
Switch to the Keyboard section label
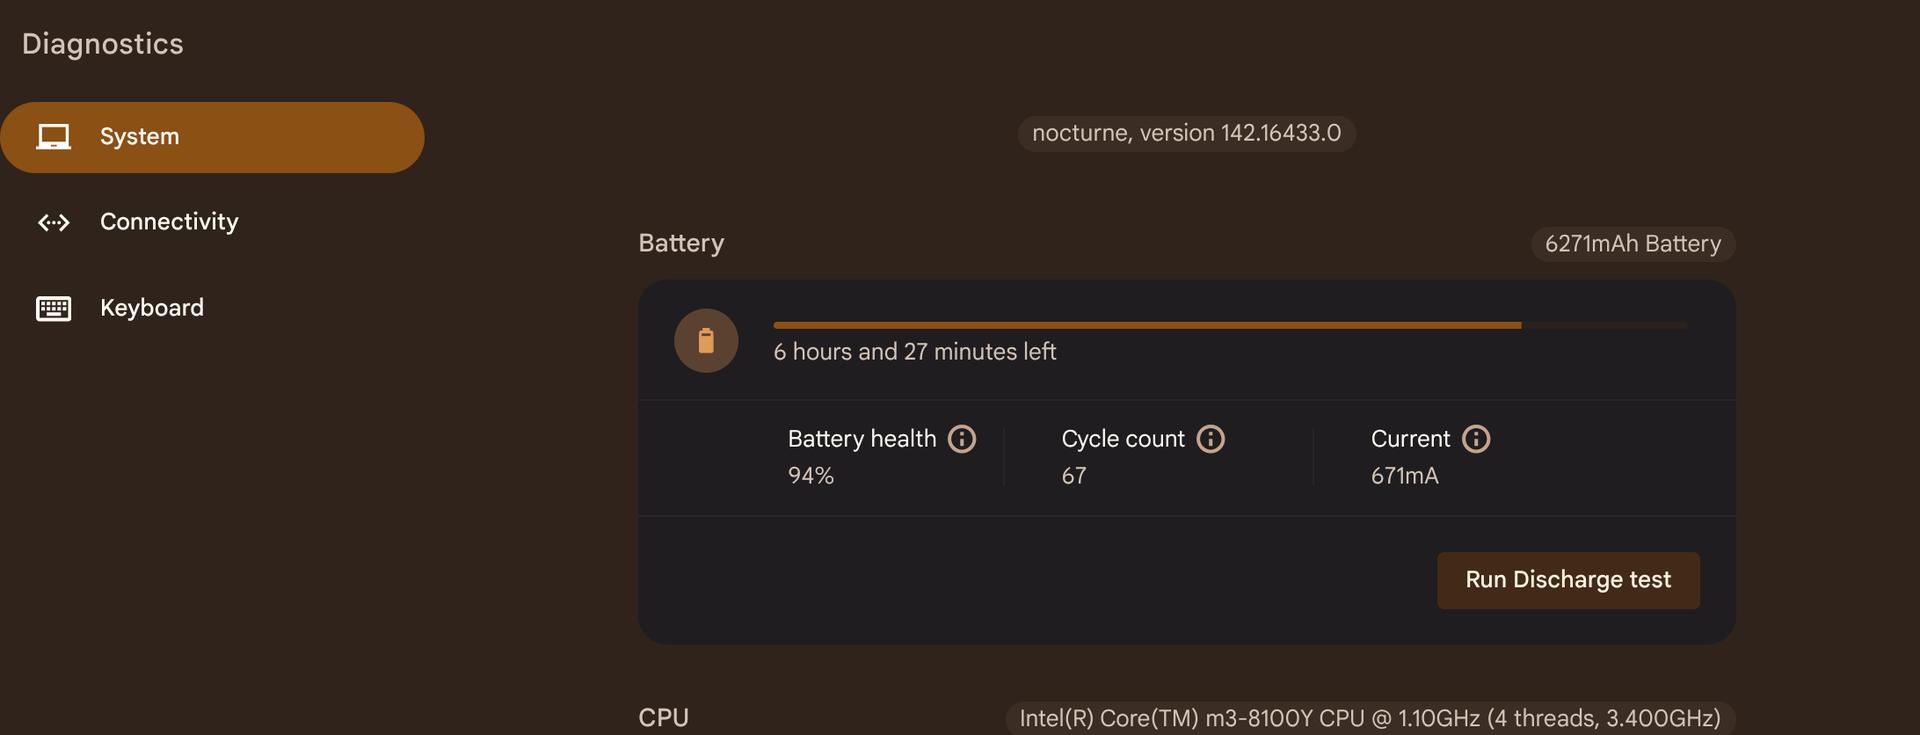pyautogui.click(x=152, y=308)
